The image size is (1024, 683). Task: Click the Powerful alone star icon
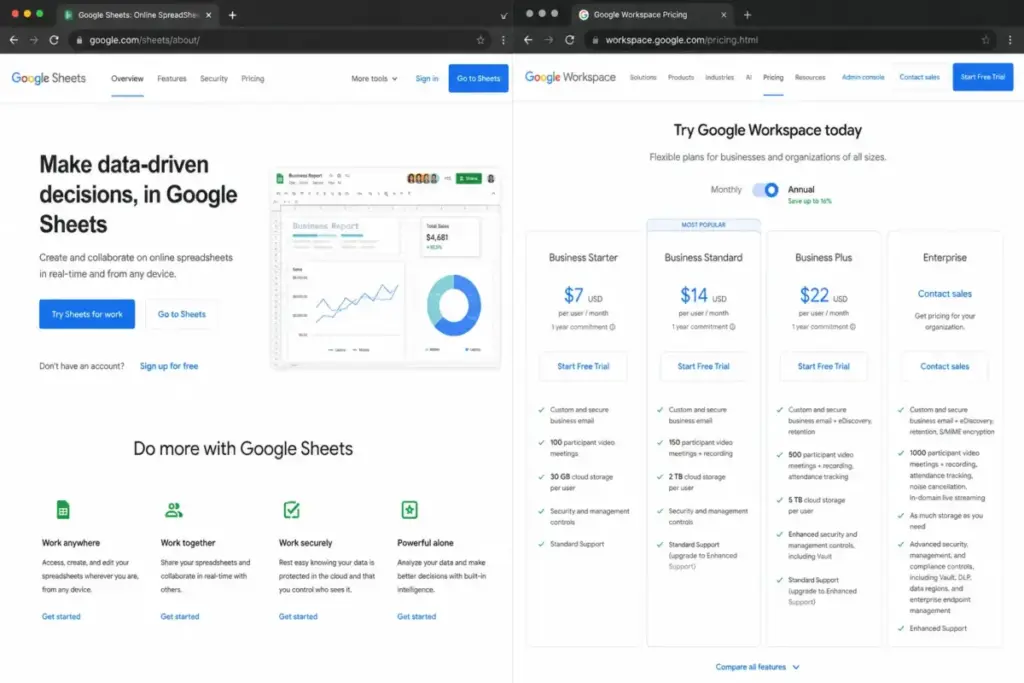pos(409,510)
